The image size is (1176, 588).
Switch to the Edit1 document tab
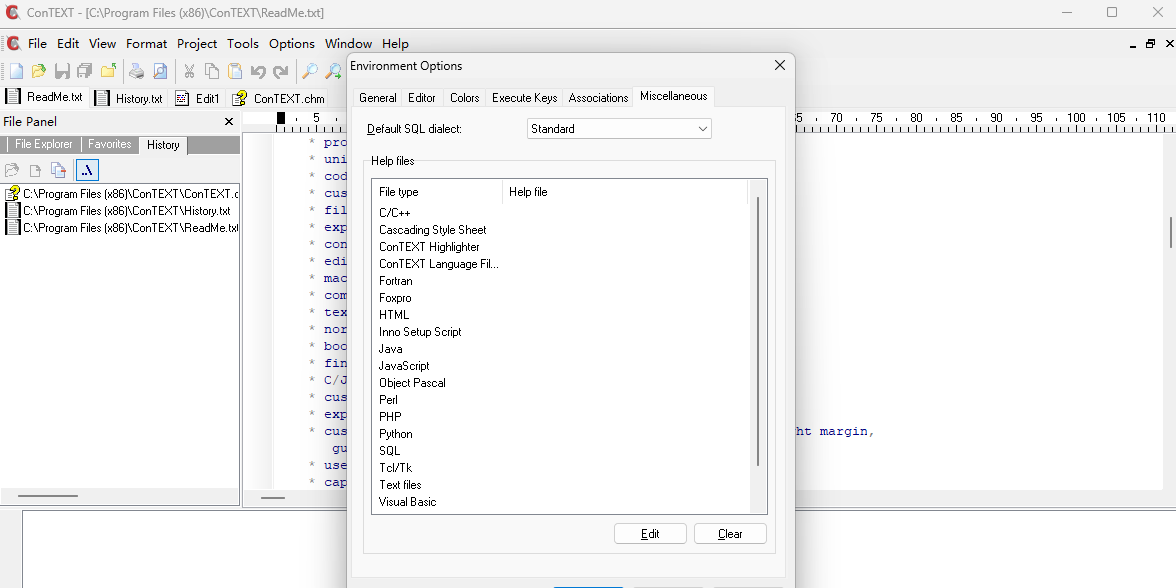(198, 98)
